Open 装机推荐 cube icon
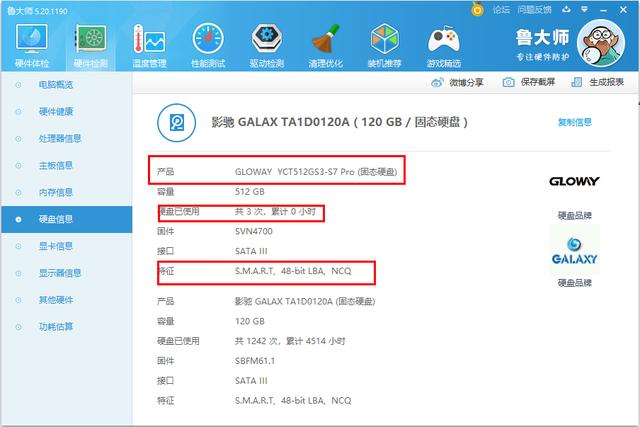The width and height of the screenshot is (640, 427). click(384, 44)
